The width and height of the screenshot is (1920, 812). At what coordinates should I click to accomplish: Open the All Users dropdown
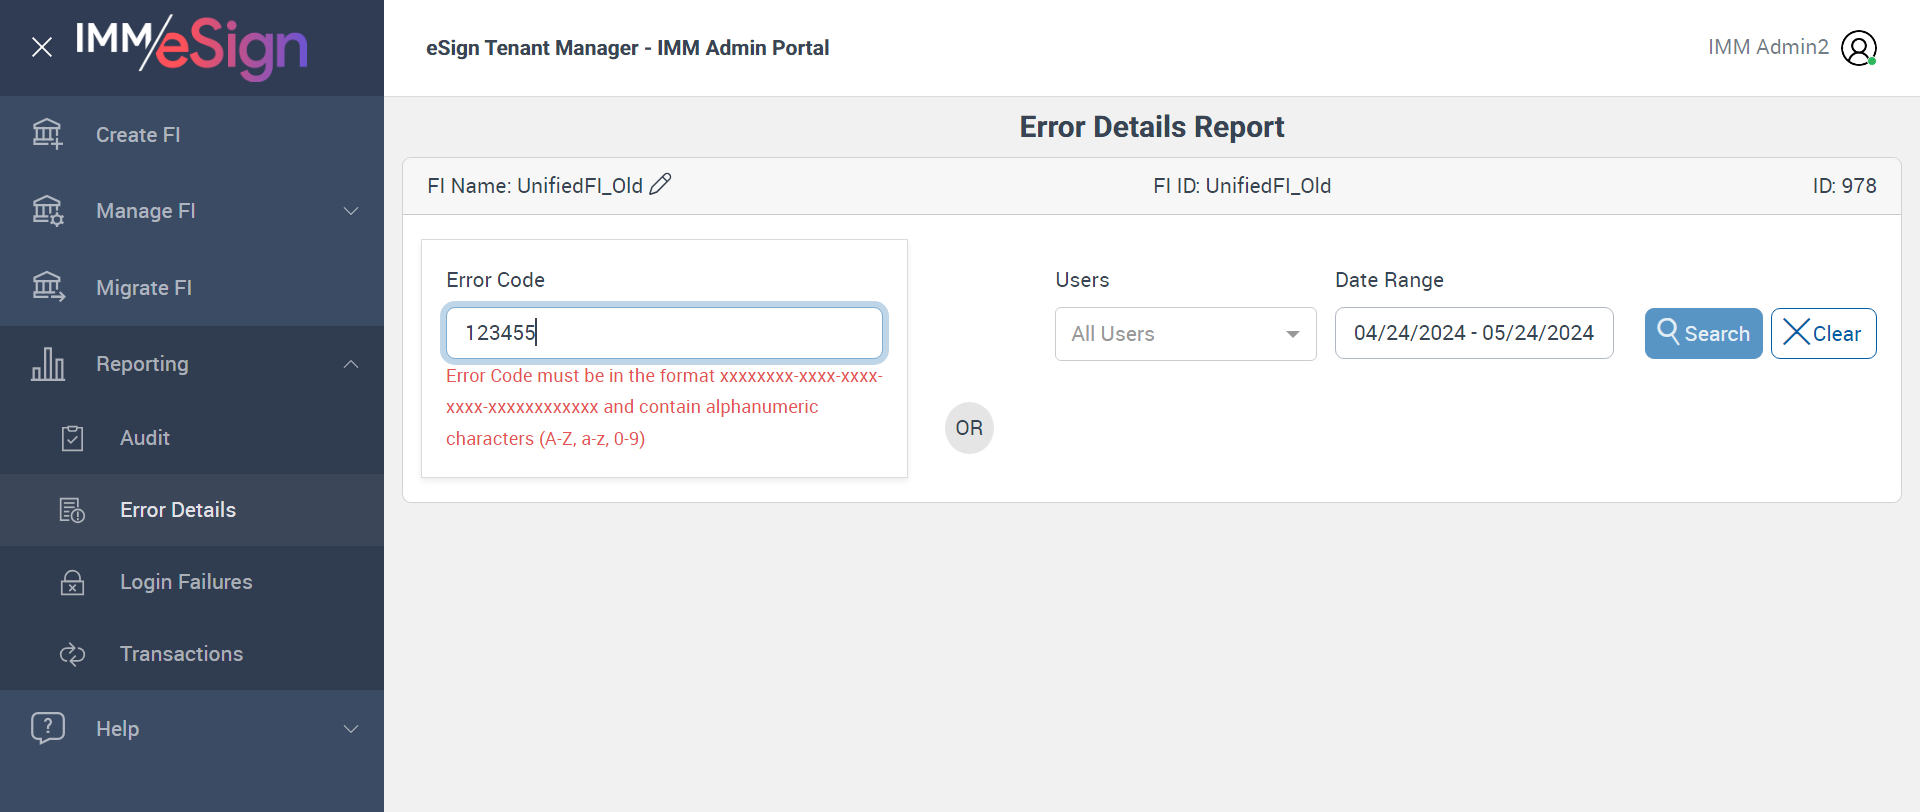1185,334
